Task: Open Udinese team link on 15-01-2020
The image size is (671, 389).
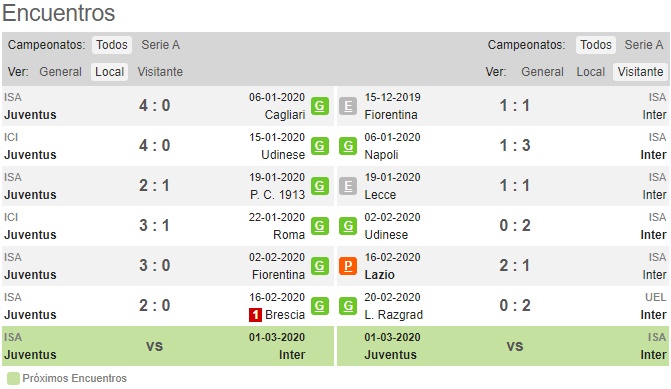Action: coord(283,155)
